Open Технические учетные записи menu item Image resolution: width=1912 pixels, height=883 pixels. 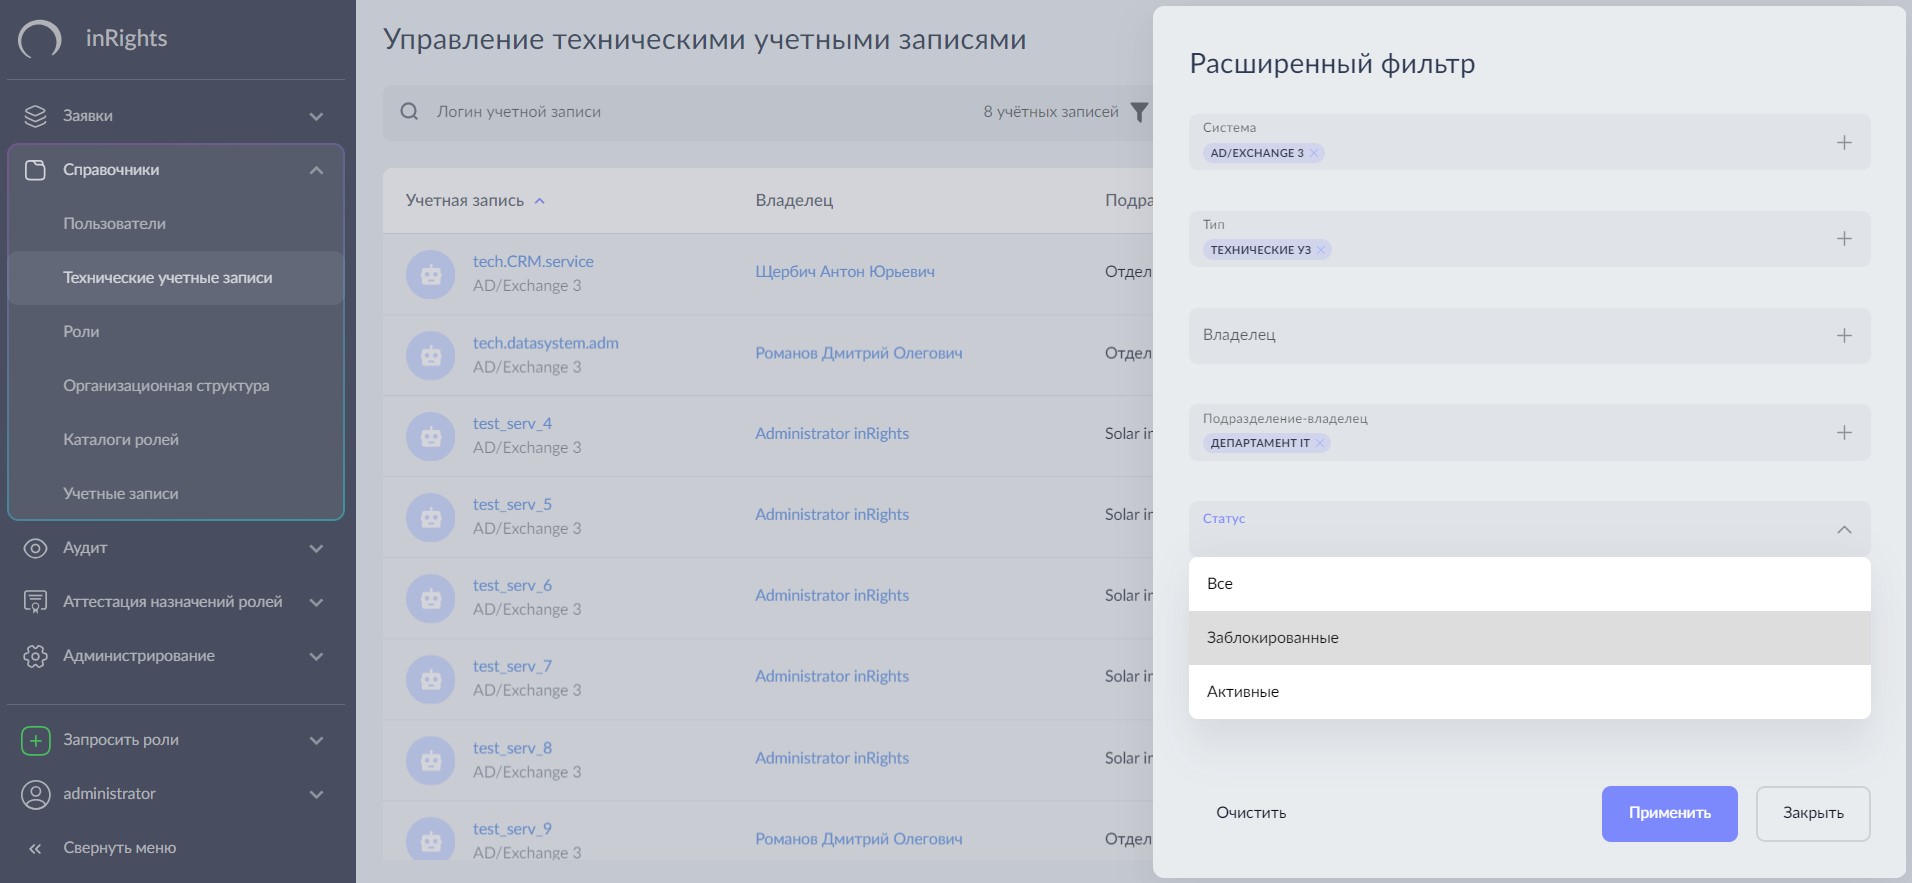[176, 278]
